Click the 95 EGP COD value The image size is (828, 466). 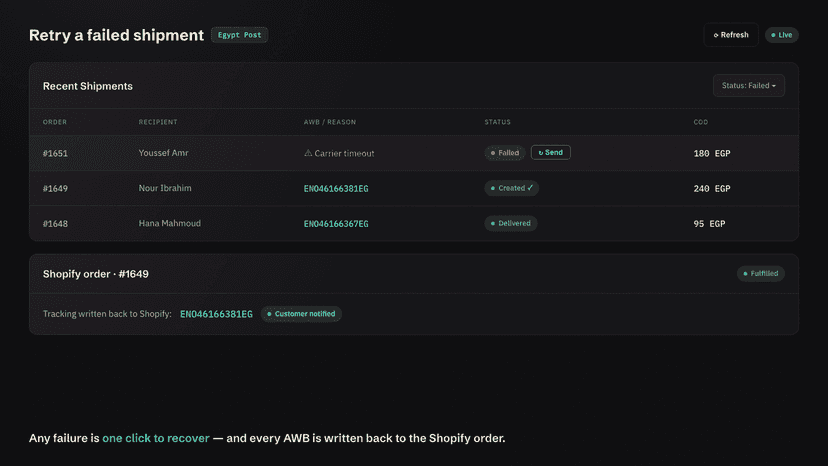tap(709, 224)
